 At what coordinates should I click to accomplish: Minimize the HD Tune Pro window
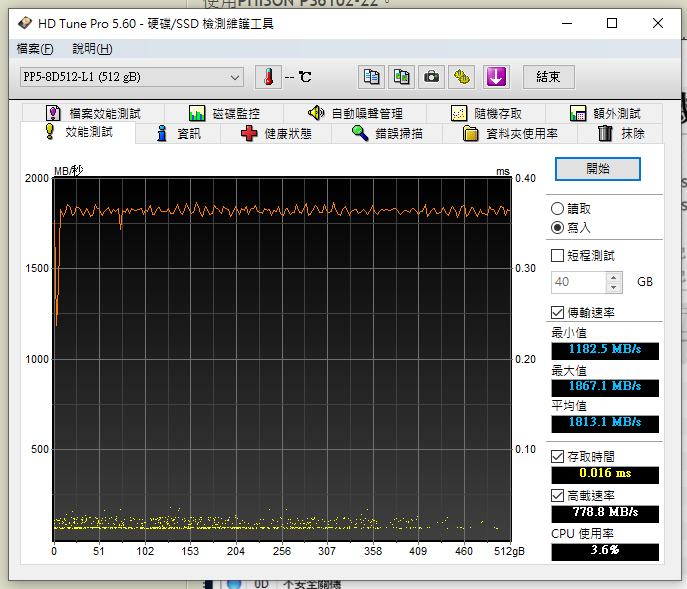[x=567, y=23]
